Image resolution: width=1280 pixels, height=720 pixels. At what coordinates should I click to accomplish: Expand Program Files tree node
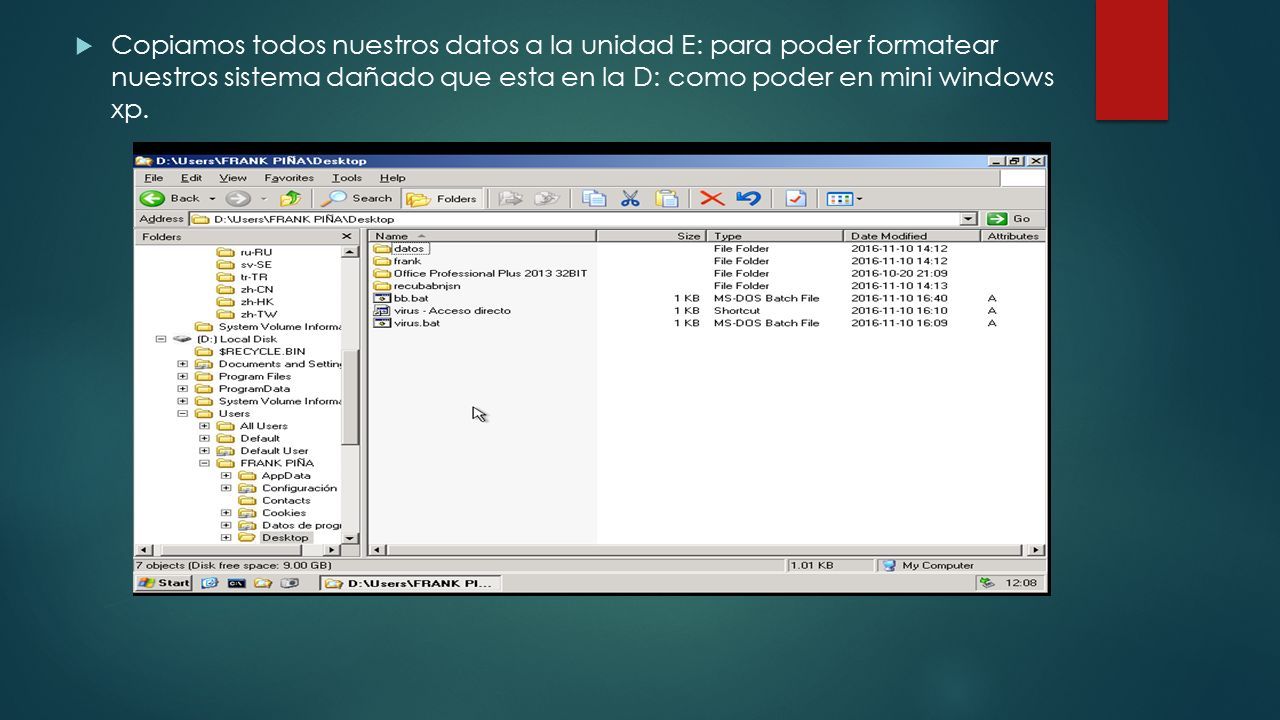coord(182,376)
